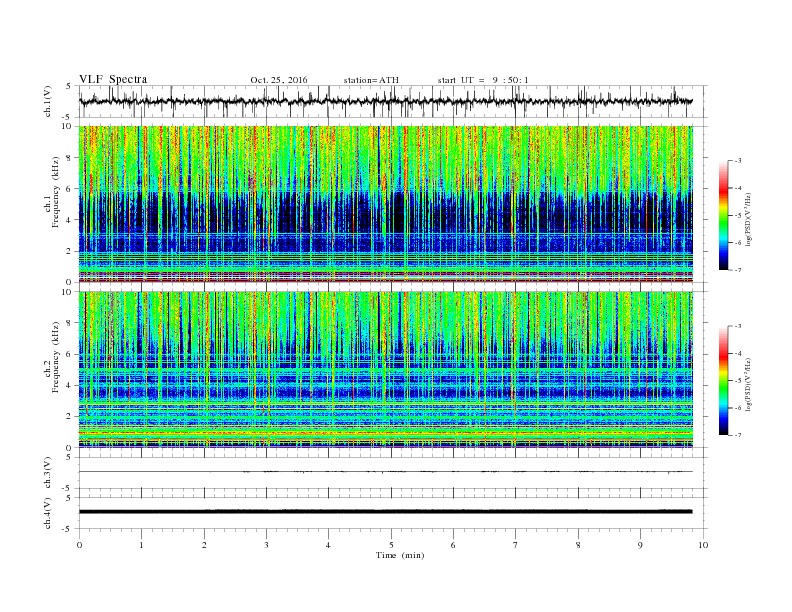Click the ch.1 color scale bar
This screenshot has height=612, width=792.
724,215
